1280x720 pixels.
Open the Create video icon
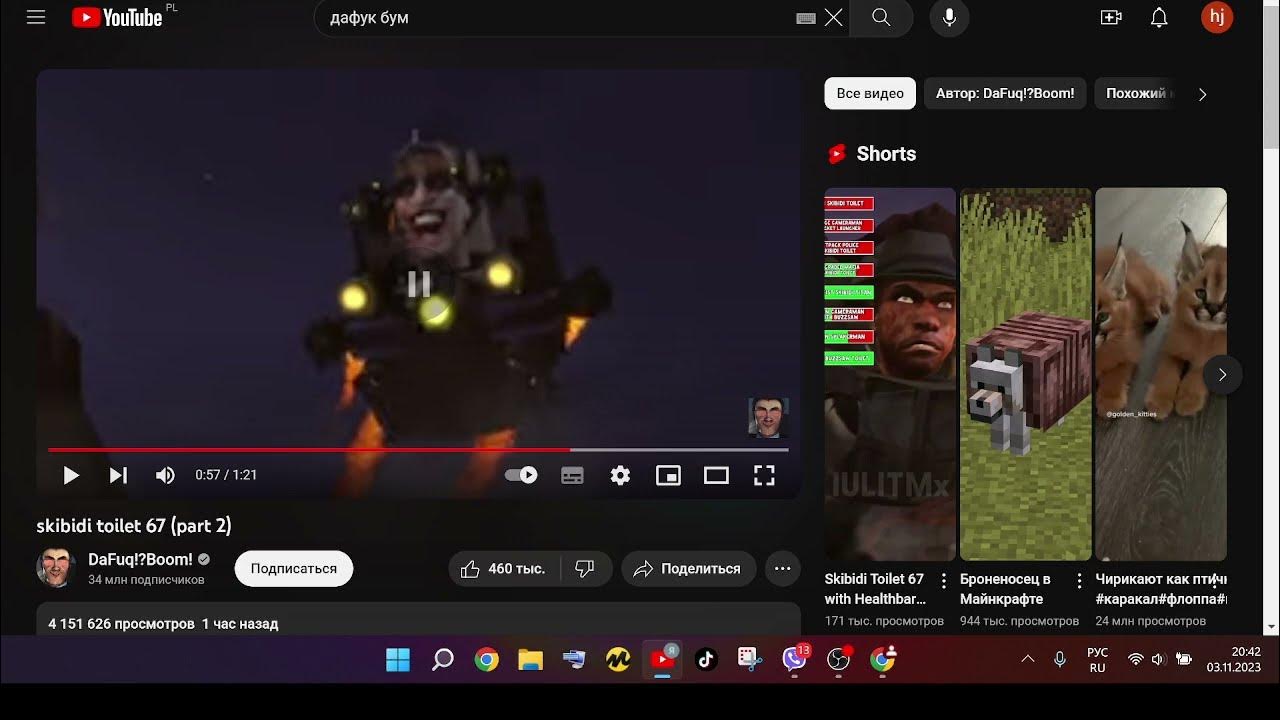click(x=1111, y=17)
